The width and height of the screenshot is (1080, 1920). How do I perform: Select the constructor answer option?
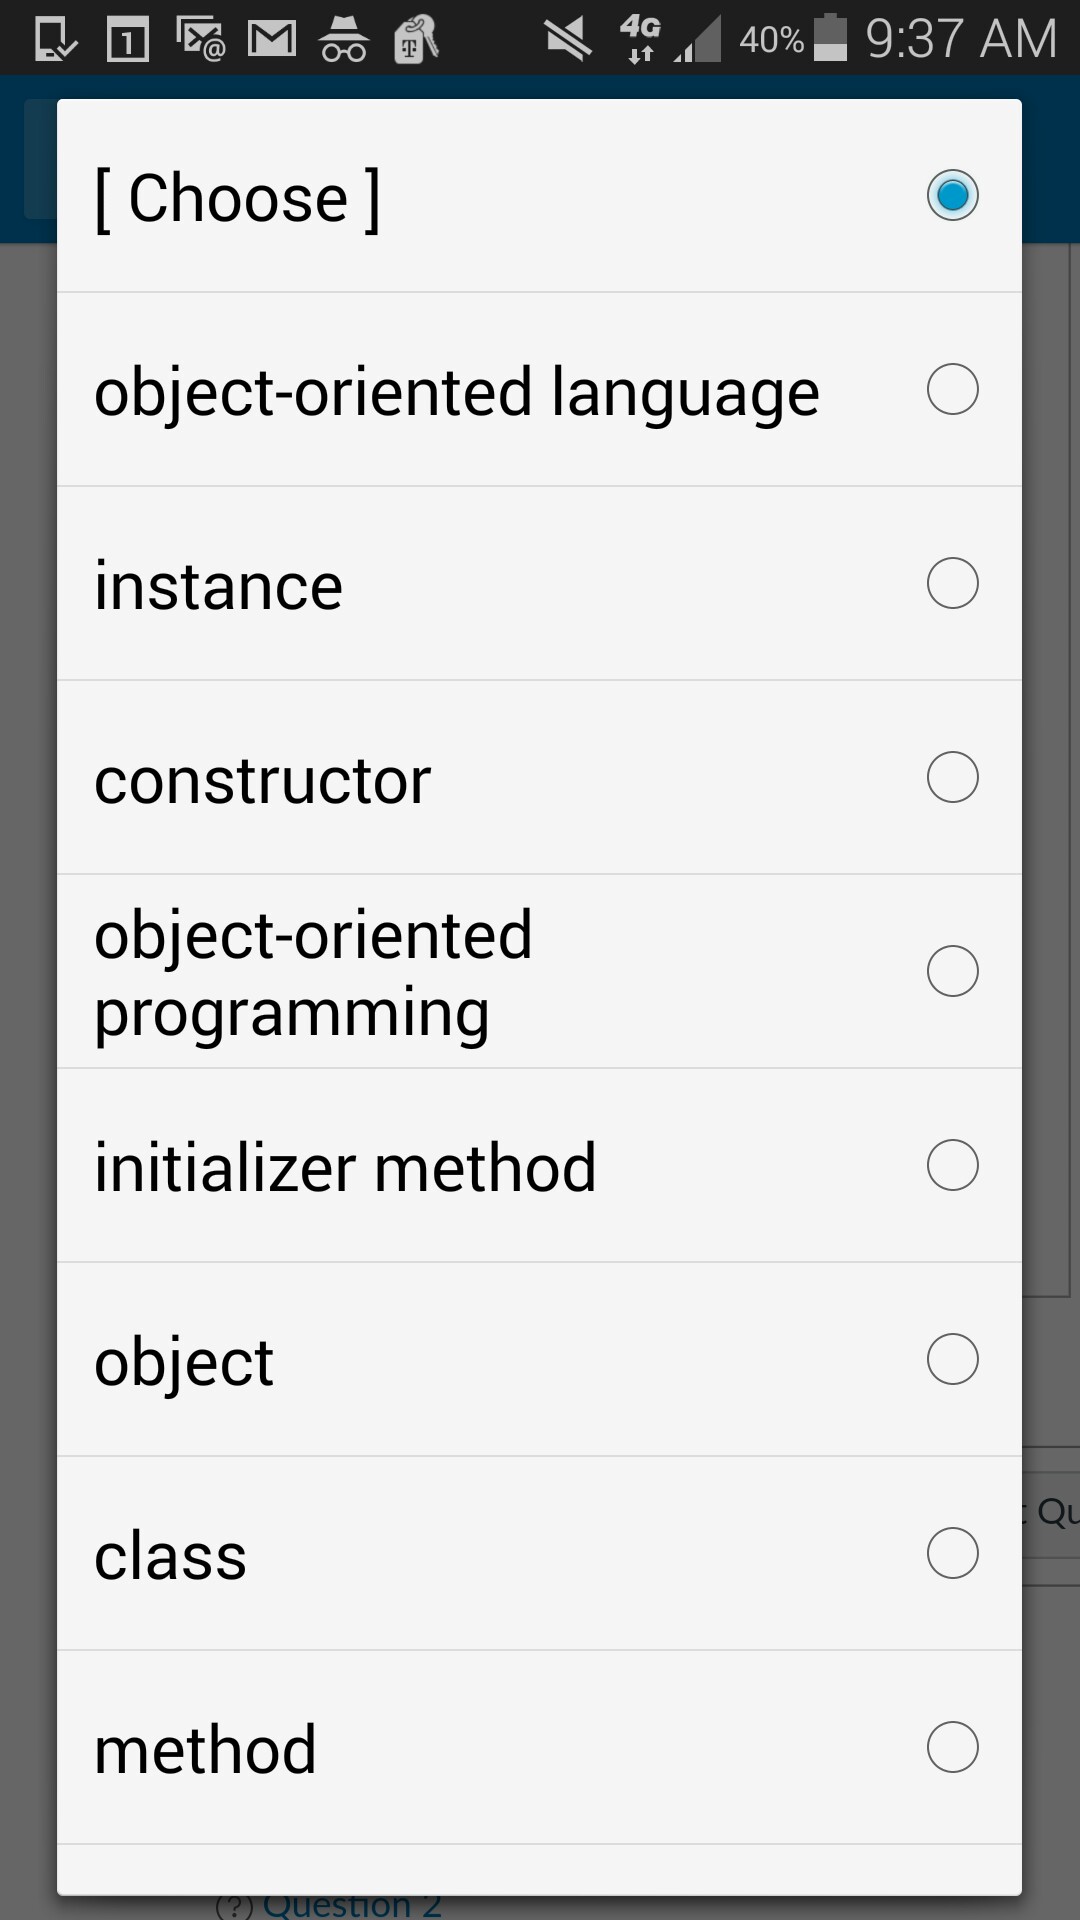tap(952, 776)
